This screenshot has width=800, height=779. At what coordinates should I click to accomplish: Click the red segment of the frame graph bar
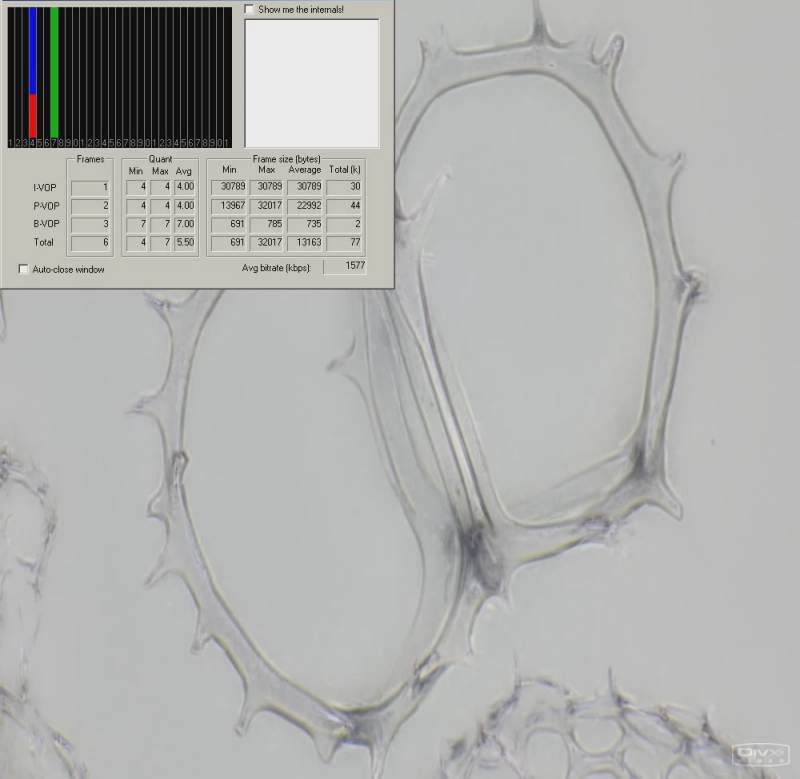click(33, 116)
